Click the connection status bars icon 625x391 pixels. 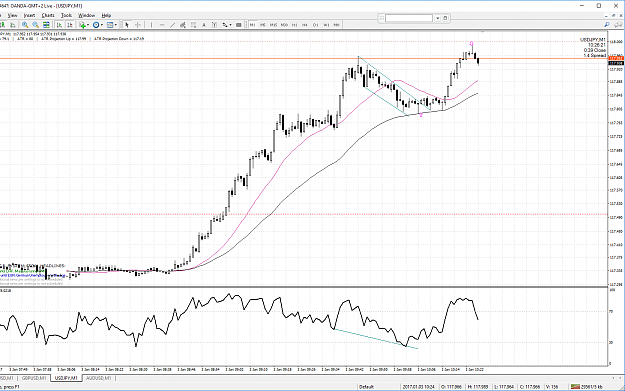[575, 387]
